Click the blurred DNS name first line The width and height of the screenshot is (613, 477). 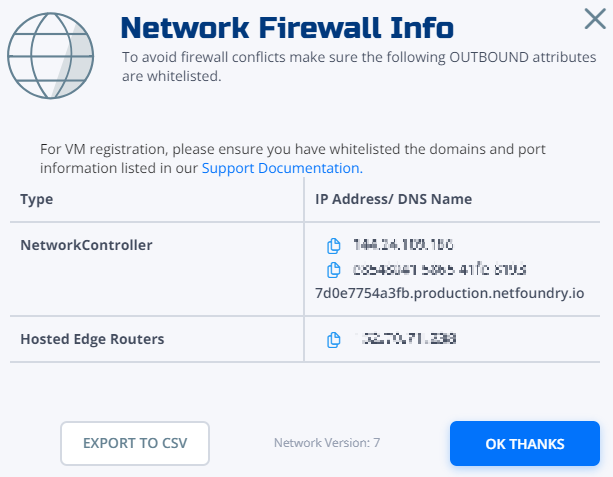click(x=439, y=269)
